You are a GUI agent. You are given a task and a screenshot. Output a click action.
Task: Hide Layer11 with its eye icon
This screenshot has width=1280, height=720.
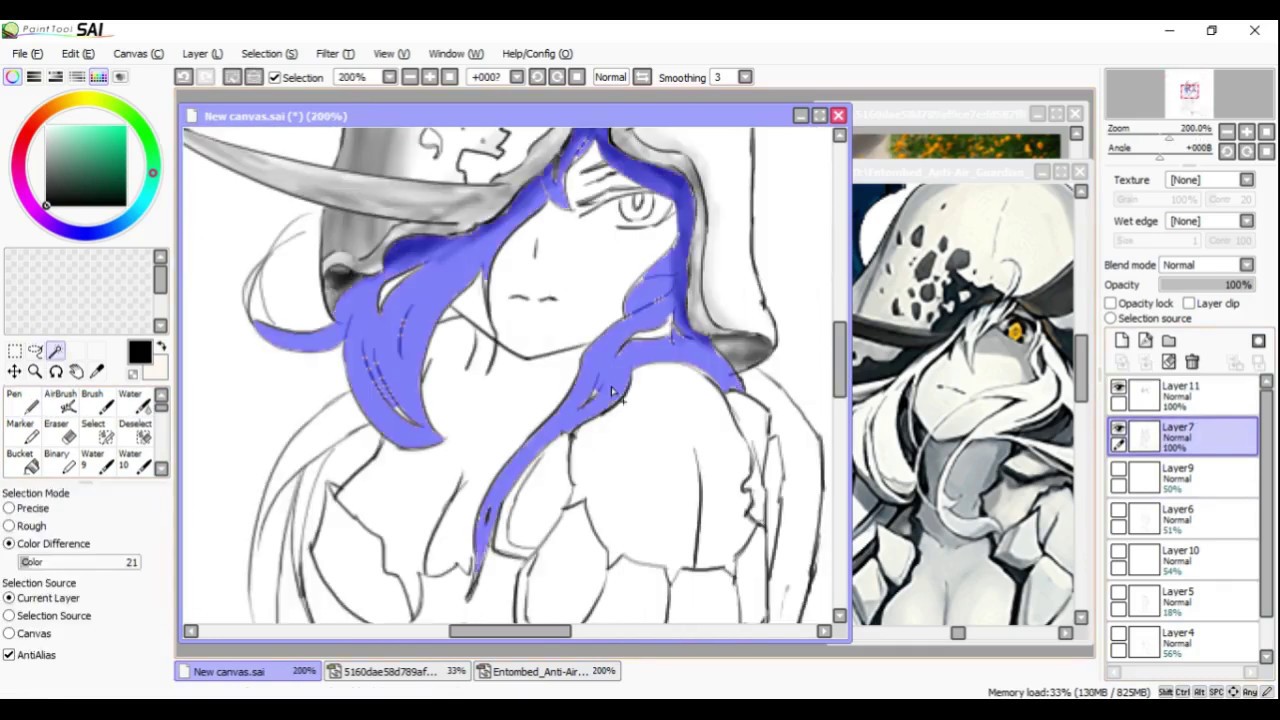point(1118,388)
